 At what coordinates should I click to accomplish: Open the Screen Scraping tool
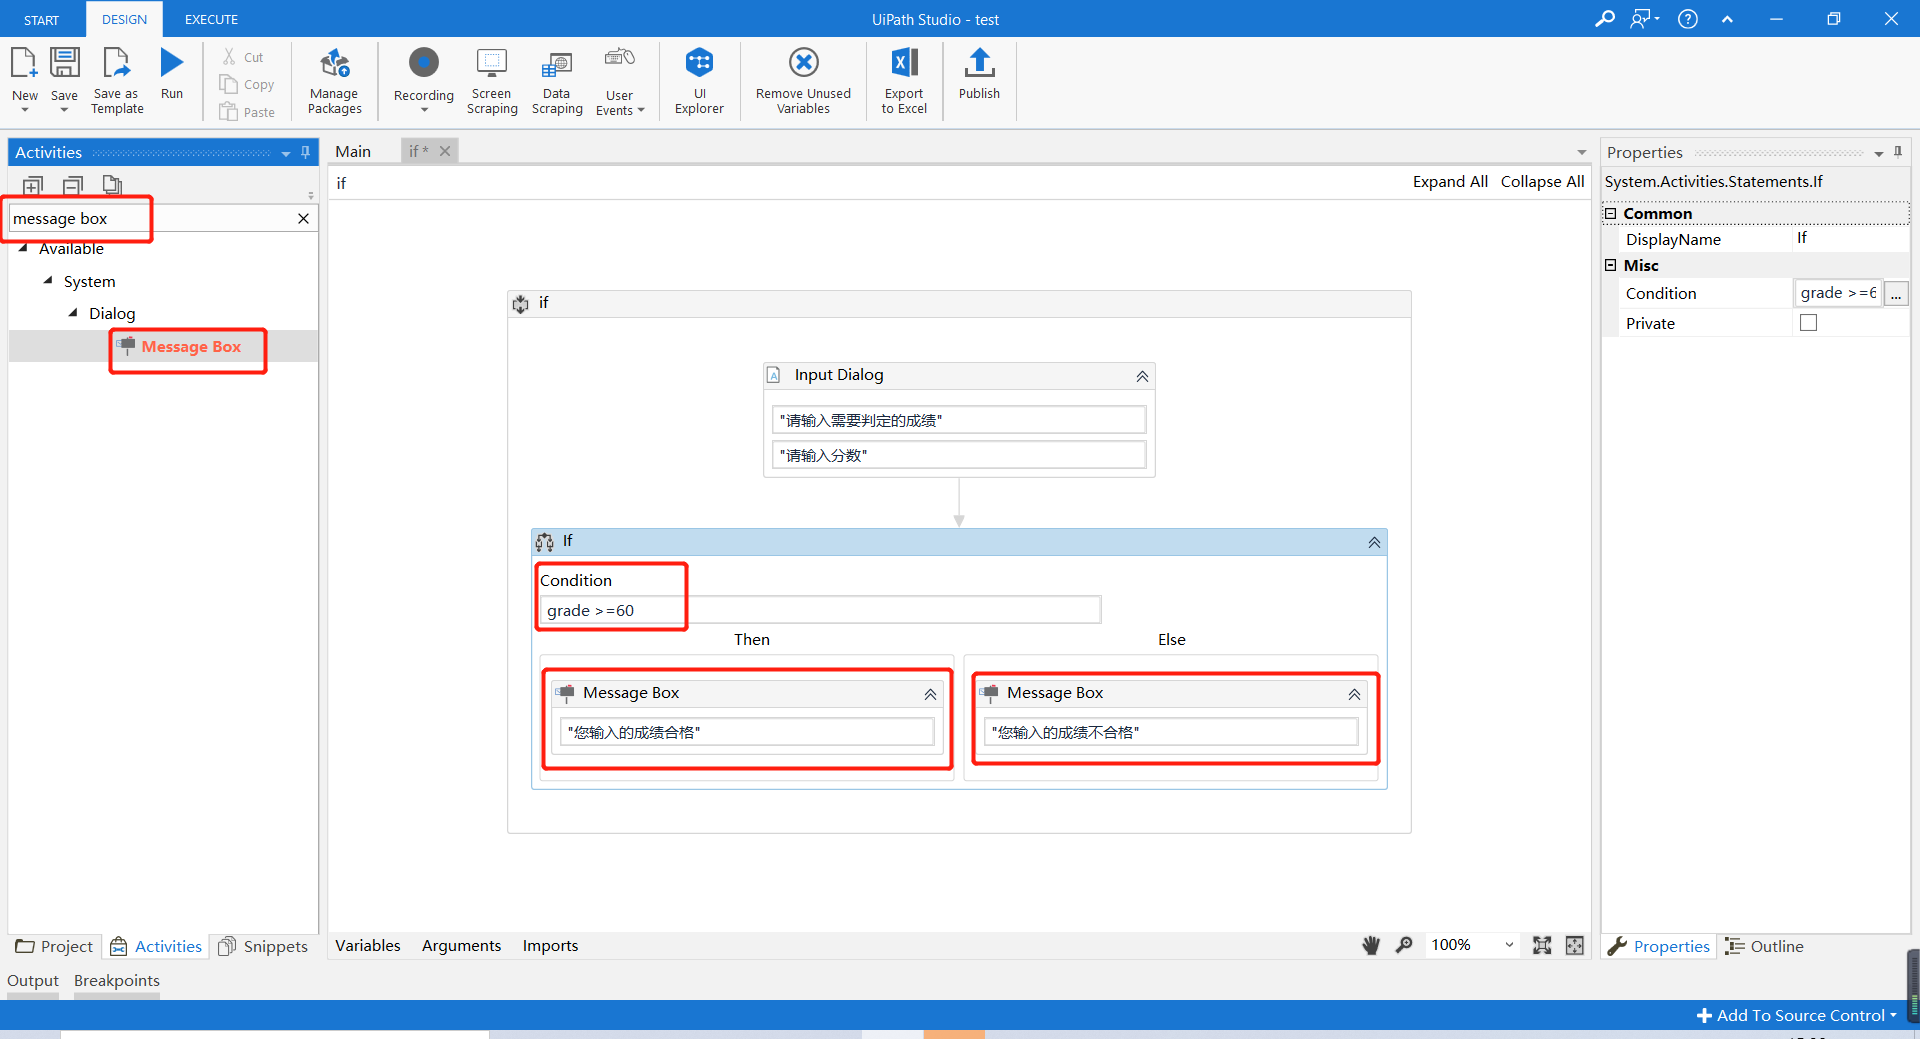click(491, 80)
